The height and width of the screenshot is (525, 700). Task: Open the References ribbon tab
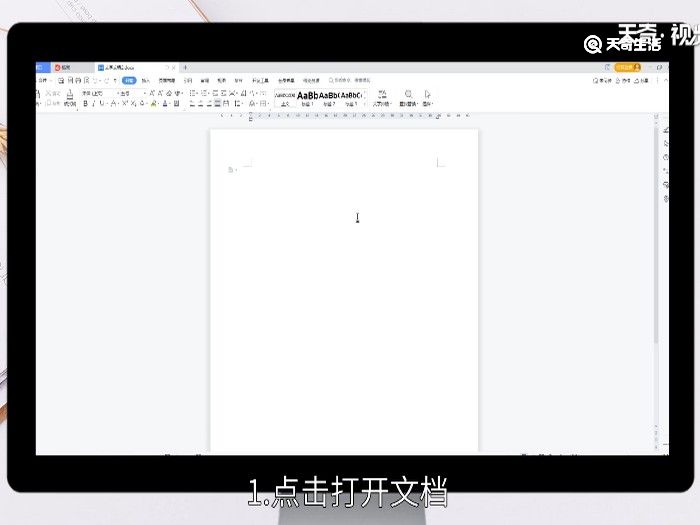pos(188,80)
